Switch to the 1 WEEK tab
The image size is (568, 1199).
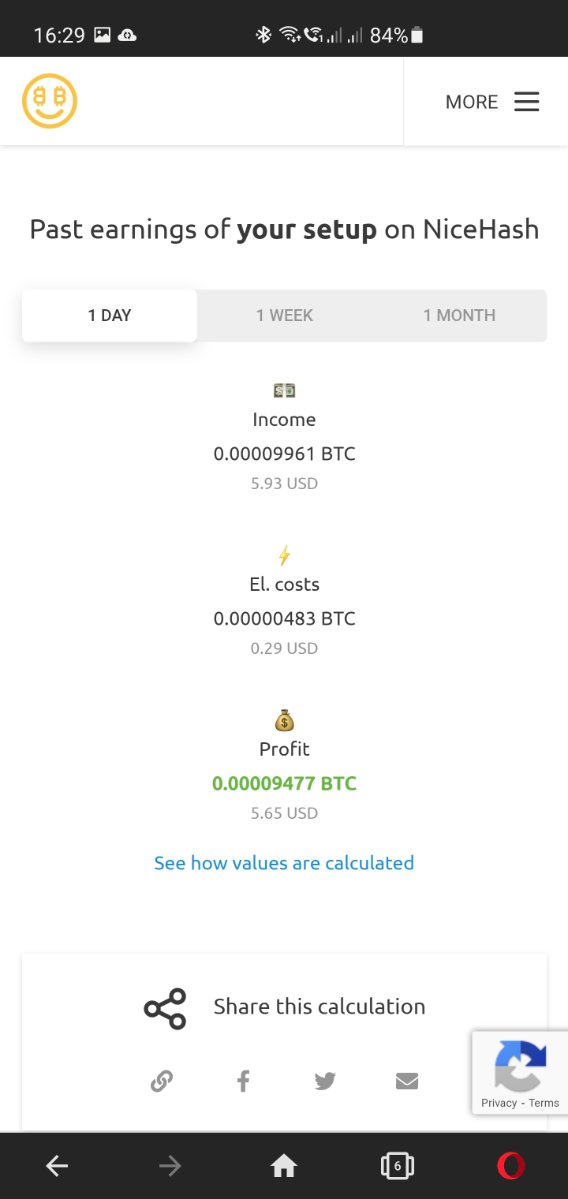coord(284,315)
